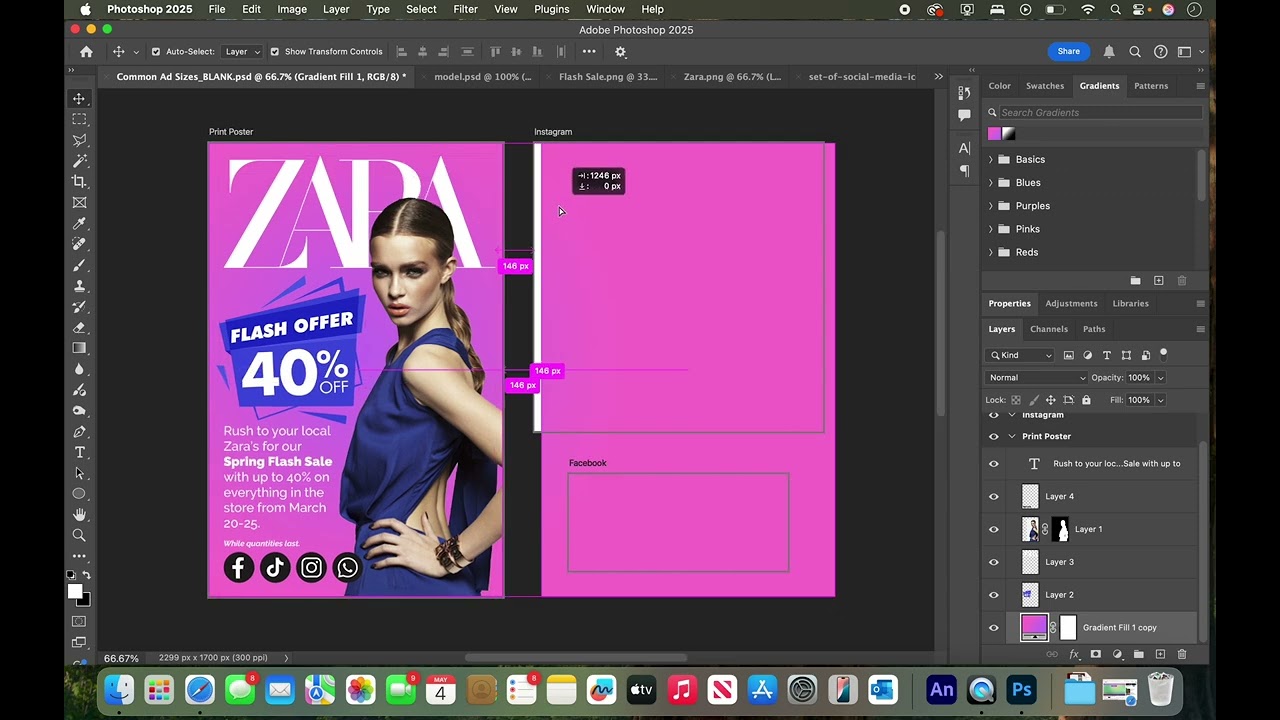This screenshot has width=1280, height=720.
Task: Create new fill or adjustment layer
Action: (1117, 655)
